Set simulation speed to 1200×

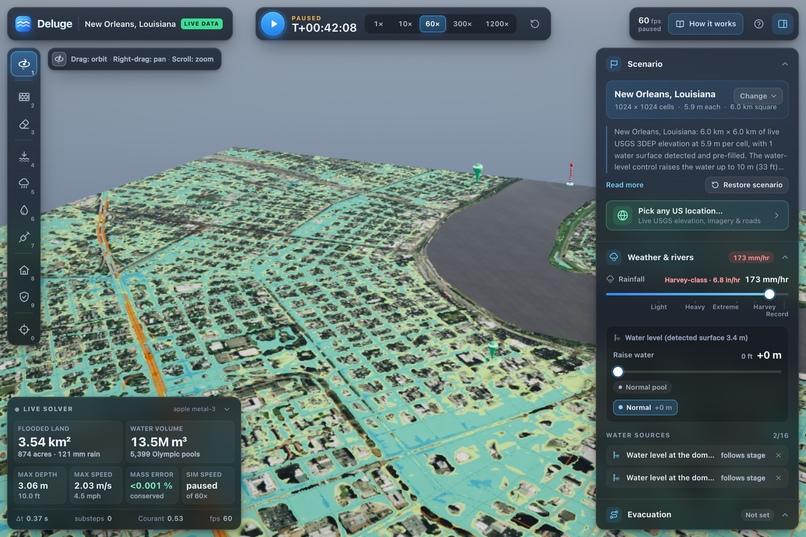pos(497,24)
